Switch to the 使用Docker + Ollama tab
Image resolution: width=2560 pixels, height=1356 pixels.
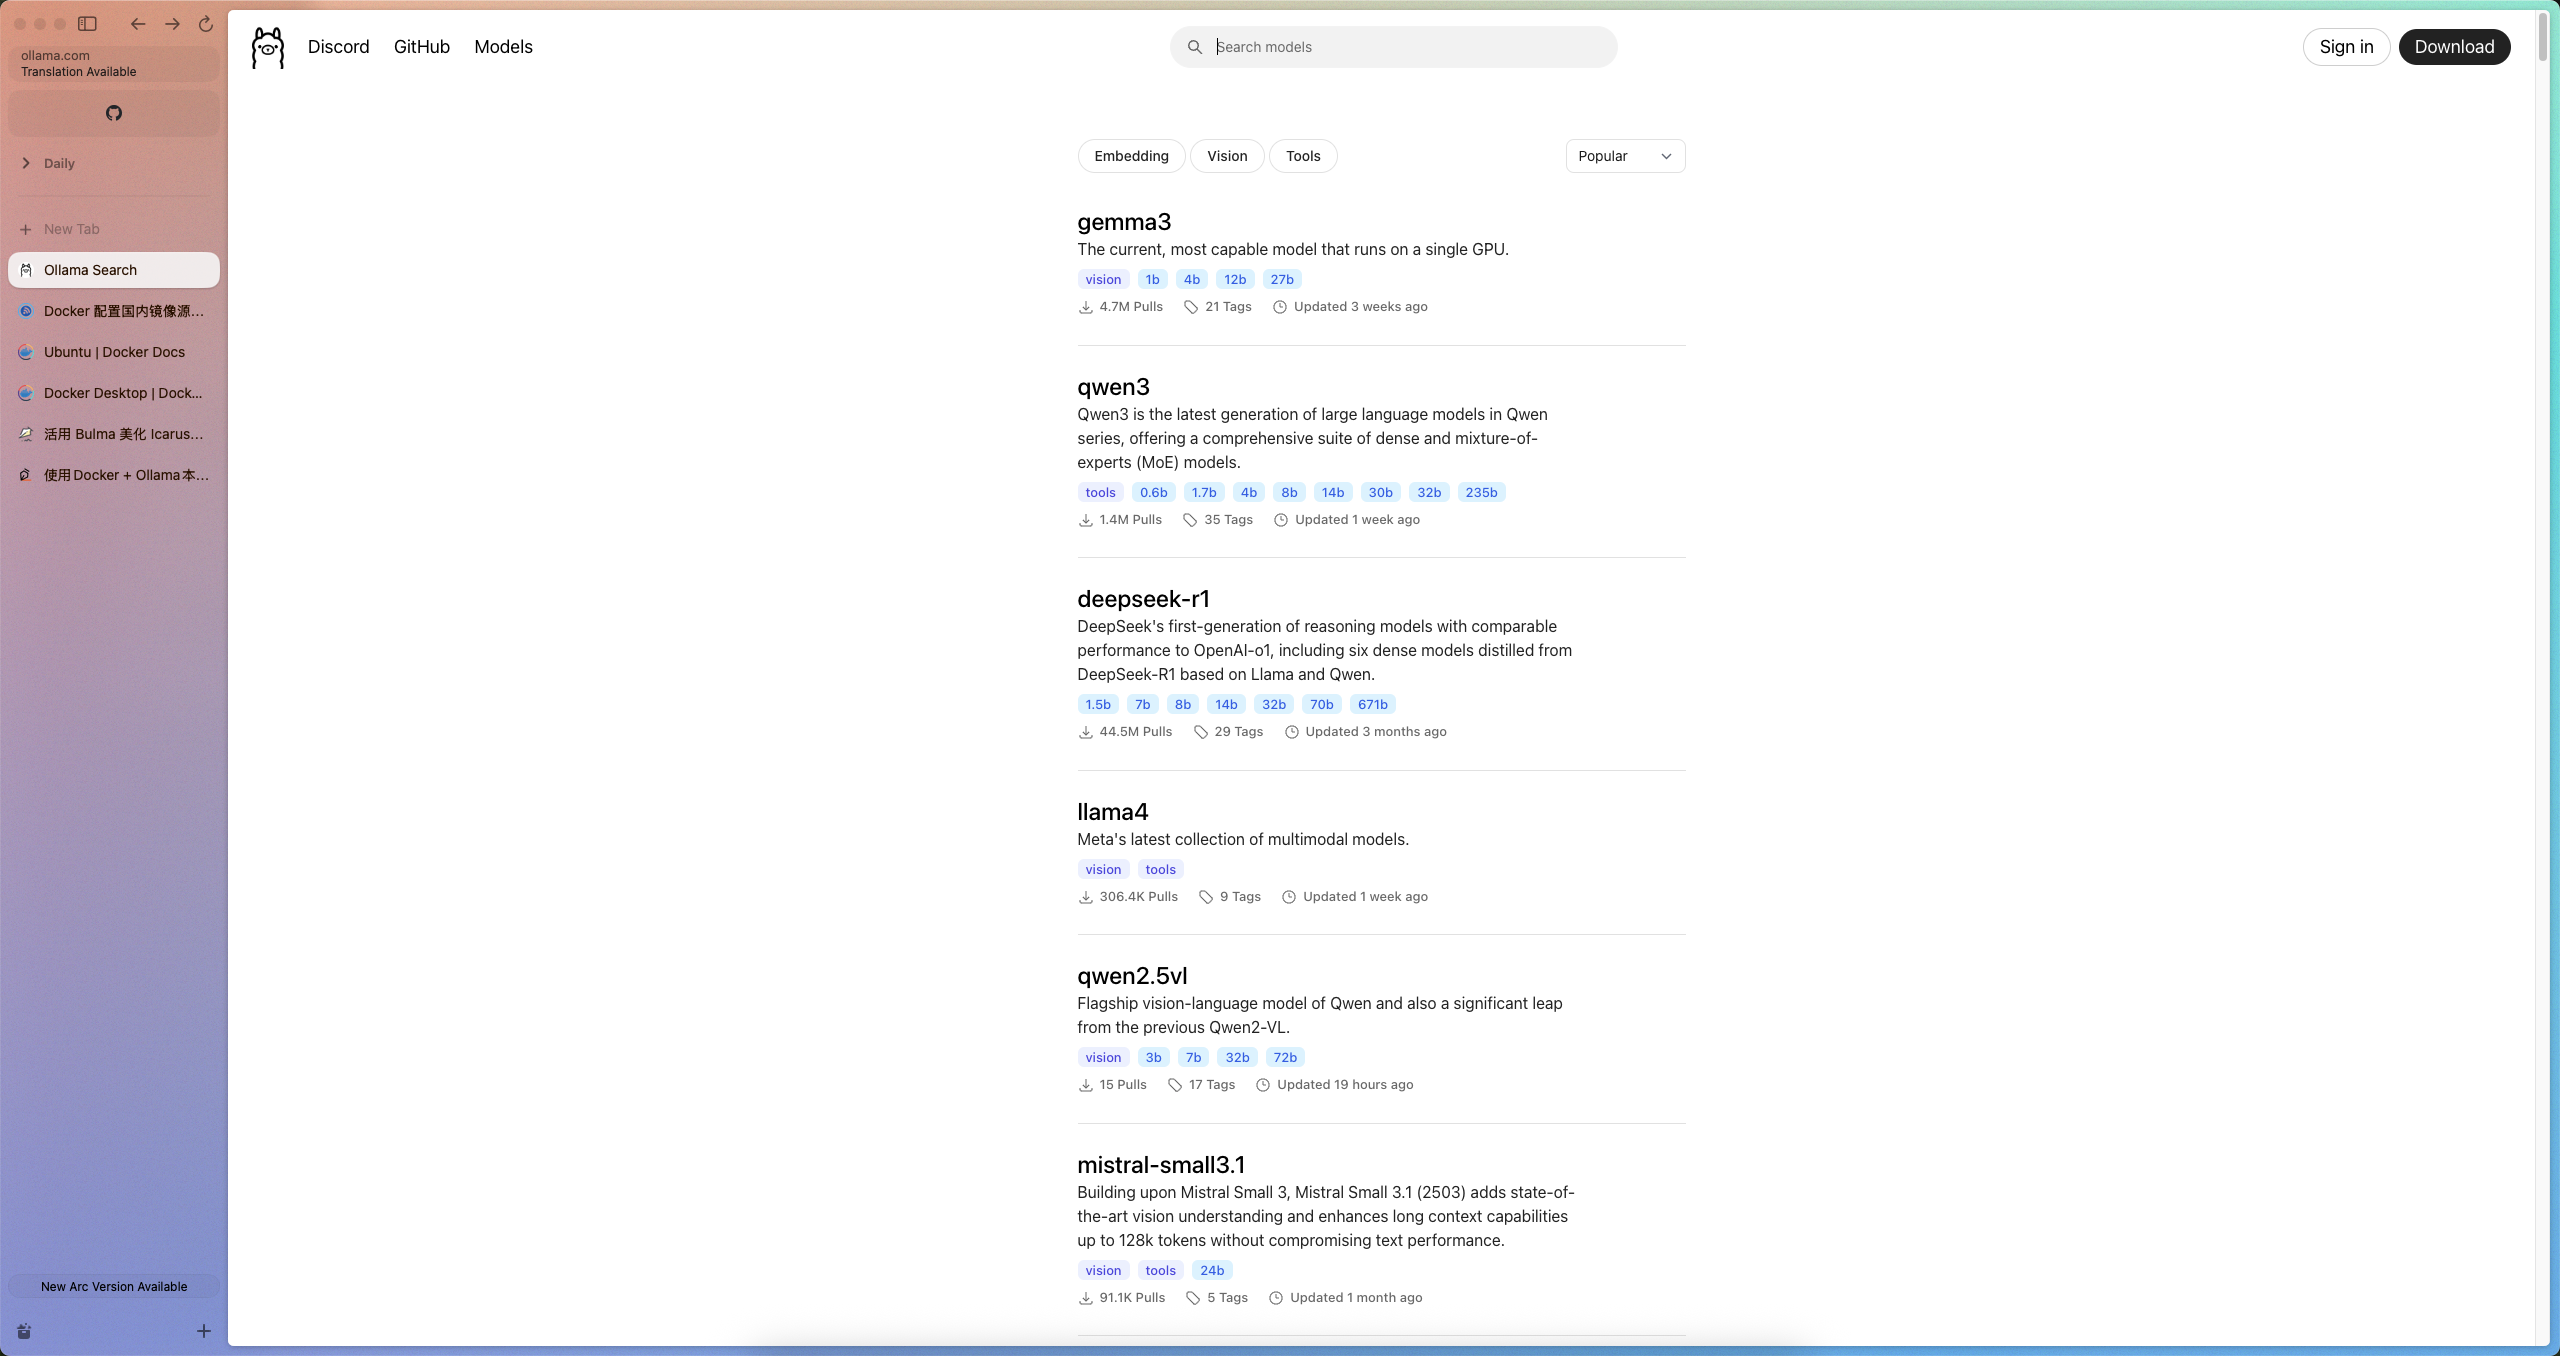(x=114, y=475)
